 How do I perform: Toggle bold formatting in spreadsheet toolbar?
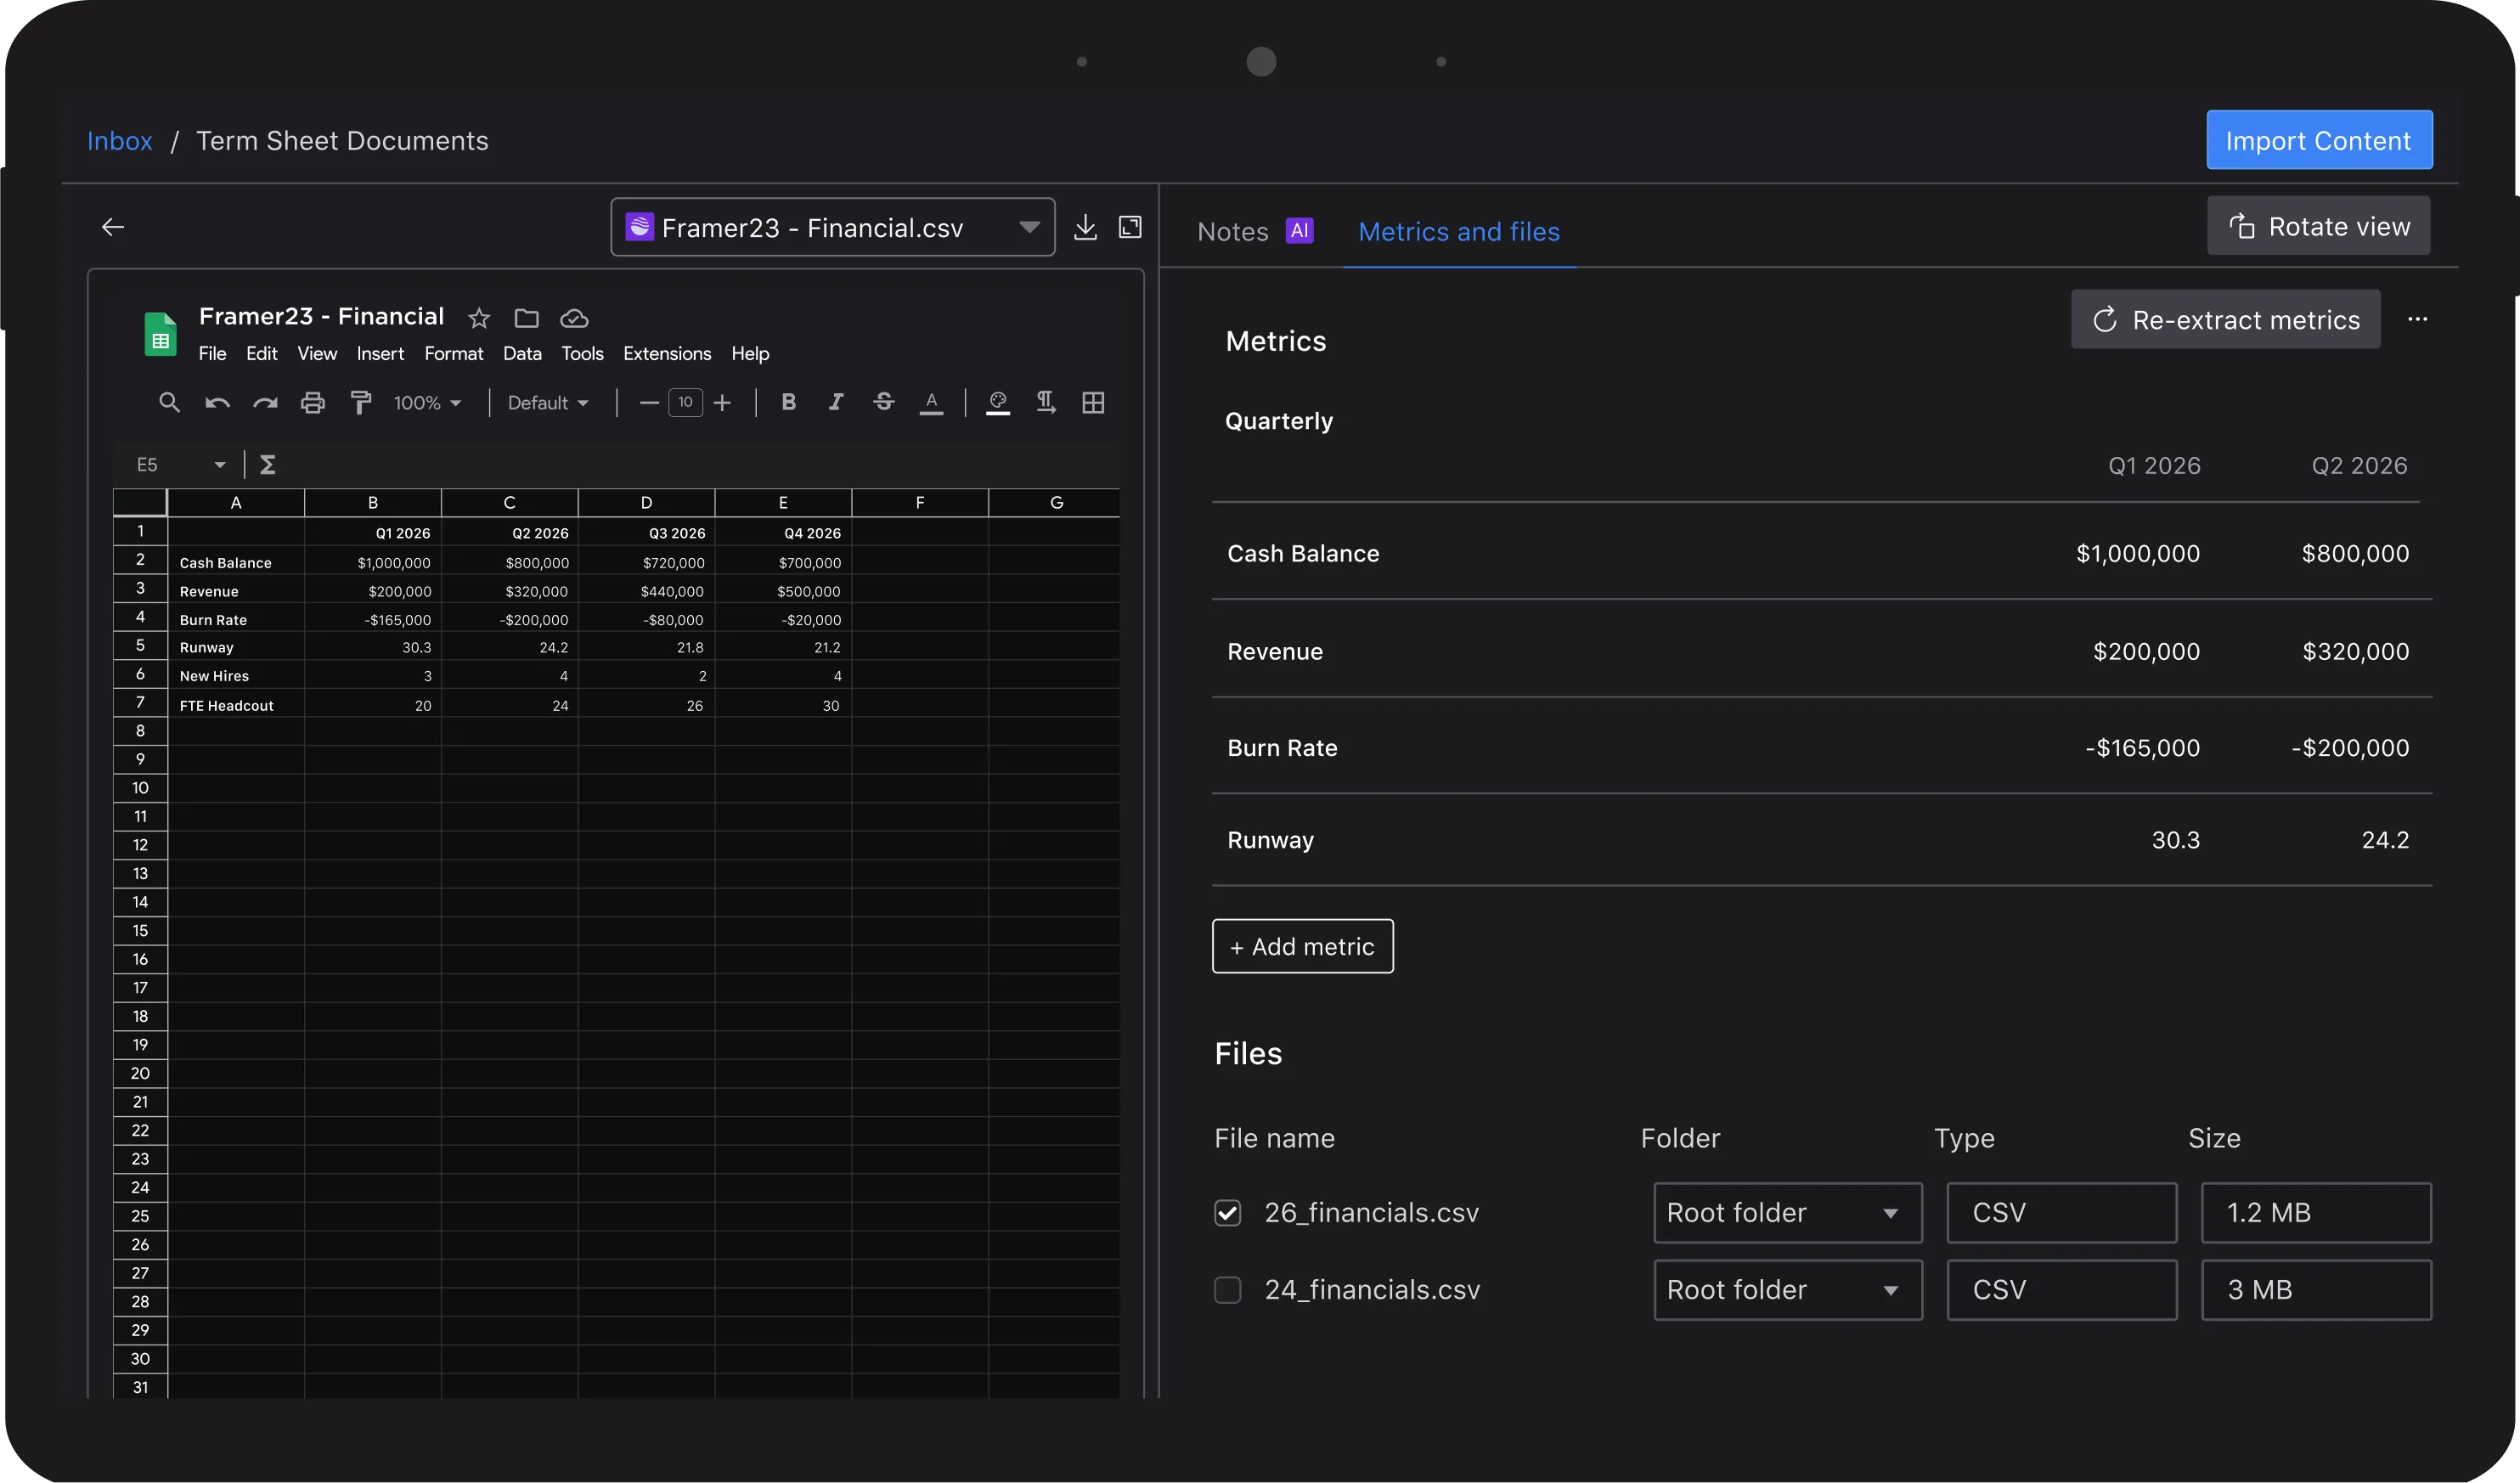point(788,402)
